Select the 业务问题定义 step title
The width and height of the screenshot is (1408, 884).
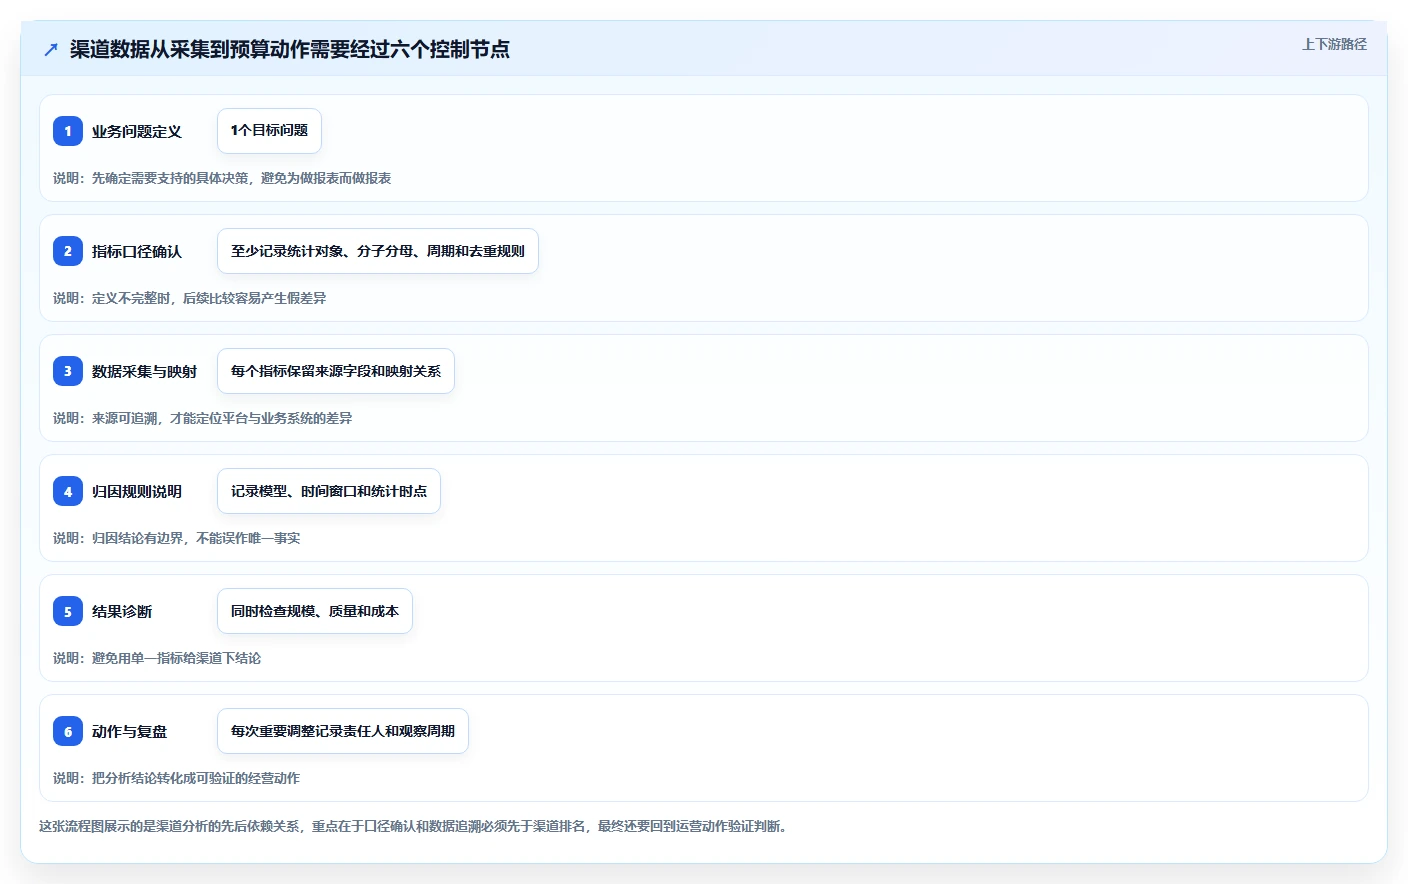coord(137,131)
